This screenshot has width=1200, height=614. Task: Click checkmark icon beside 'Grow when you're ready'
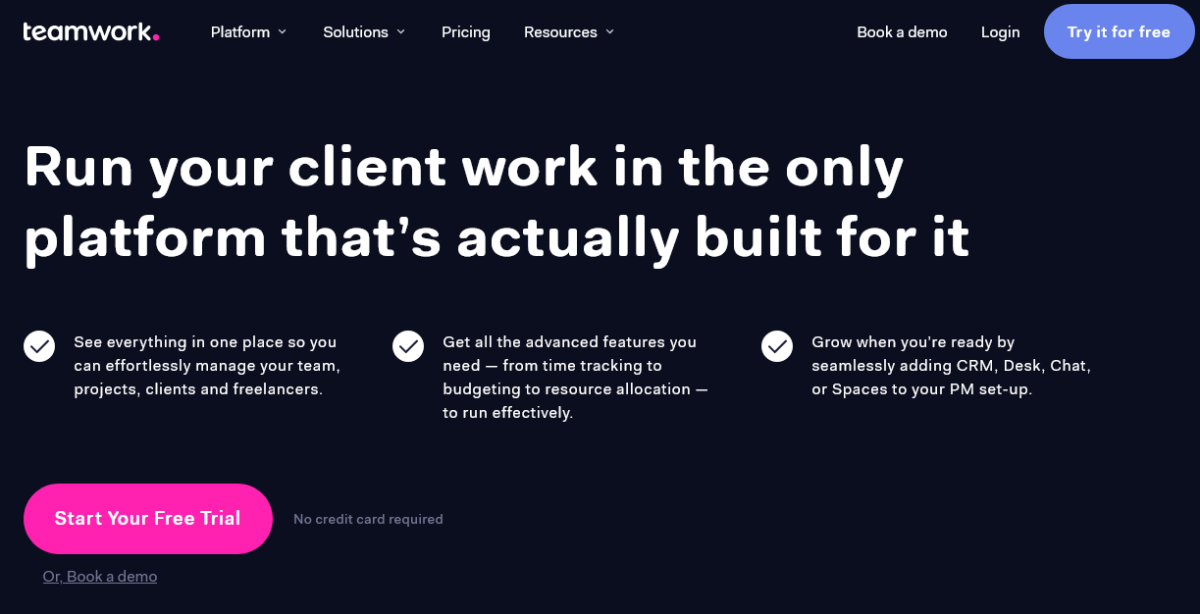(777, 346)
